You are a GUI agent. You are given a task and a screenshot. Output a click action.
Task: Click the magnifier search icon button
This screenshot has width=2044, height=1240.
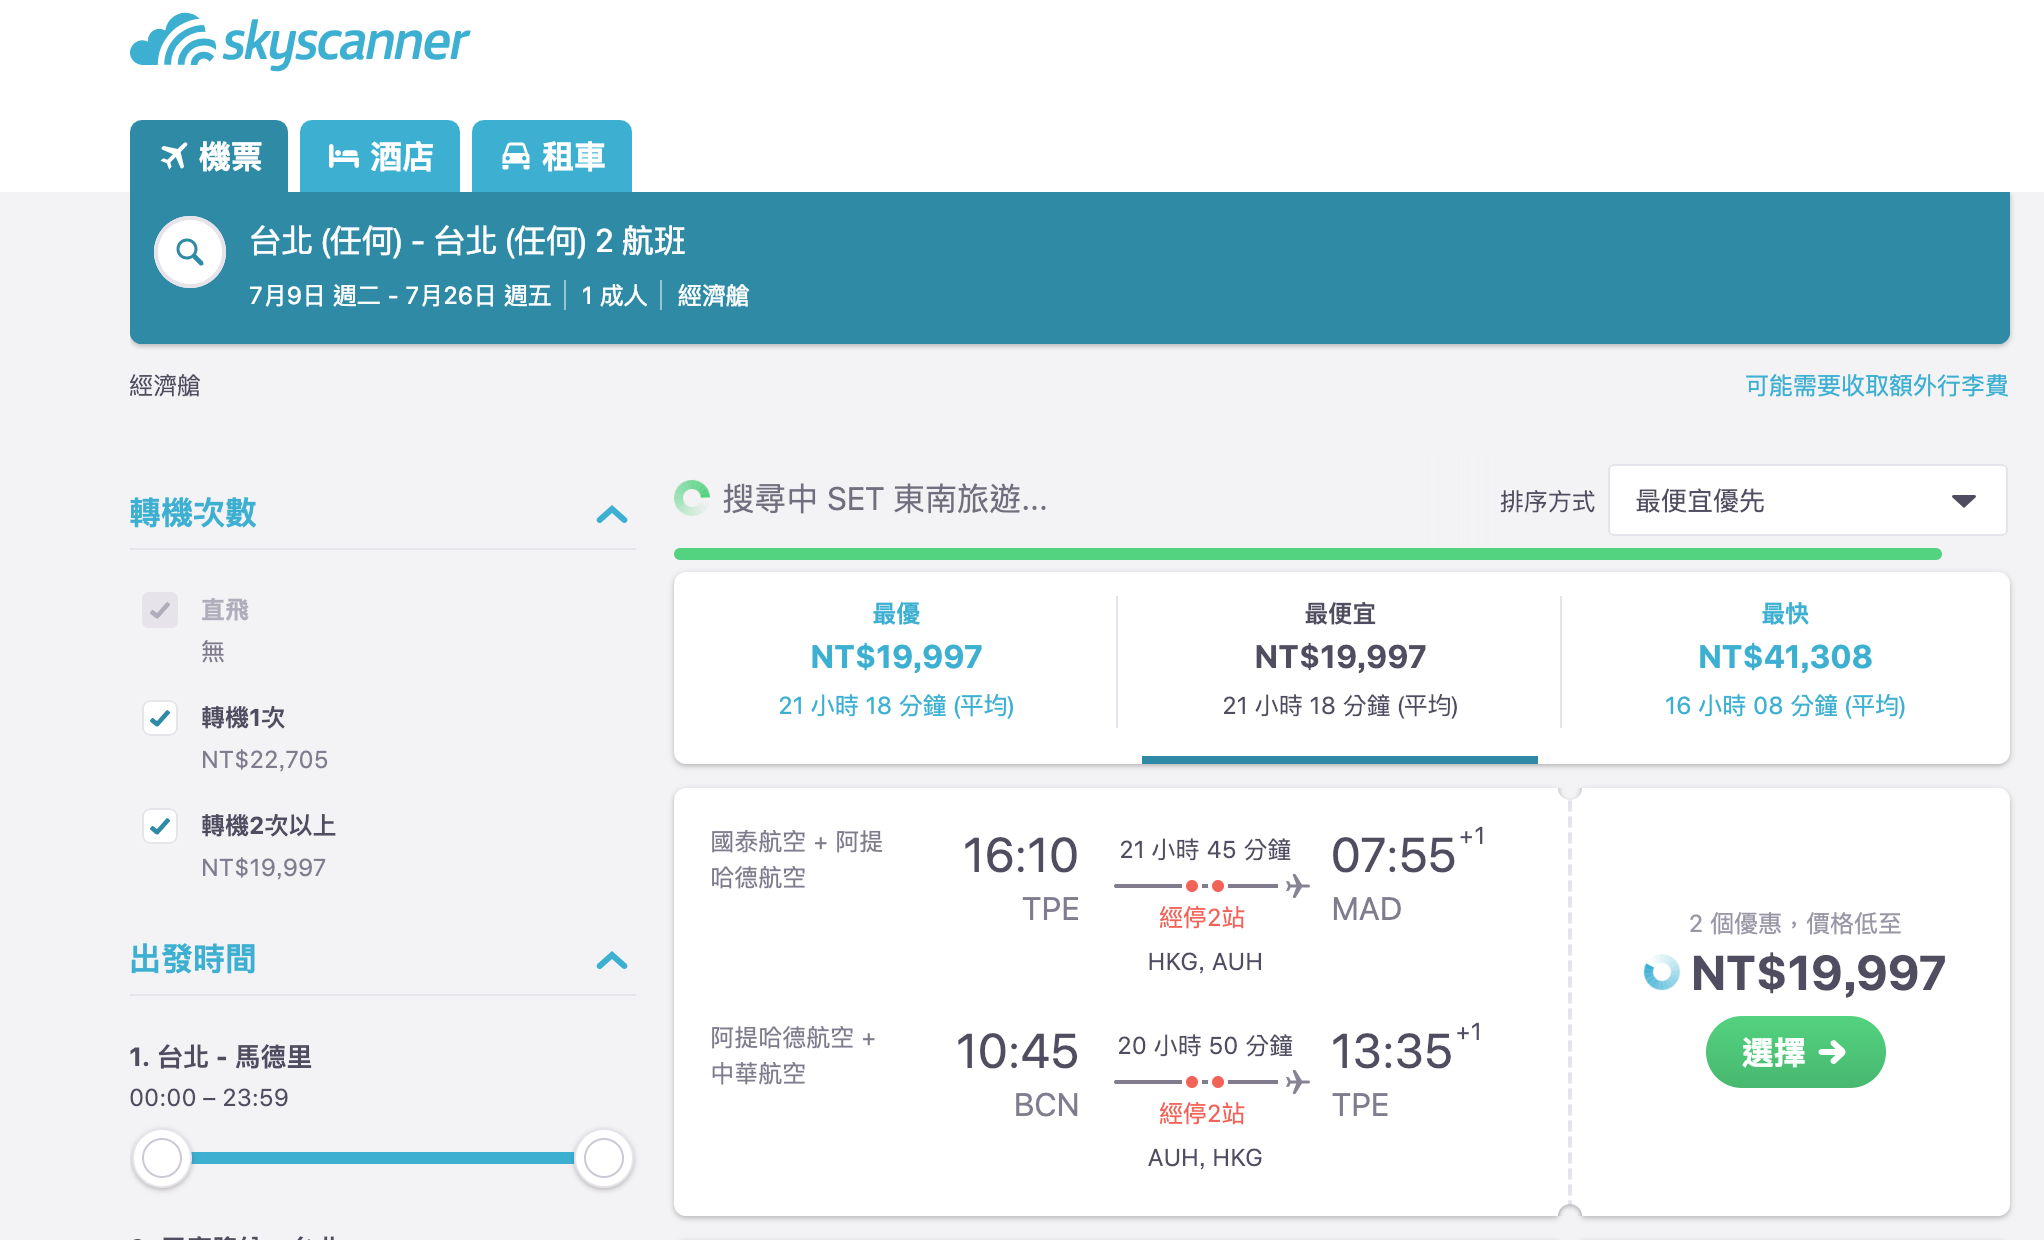click(x=190, y=252)
